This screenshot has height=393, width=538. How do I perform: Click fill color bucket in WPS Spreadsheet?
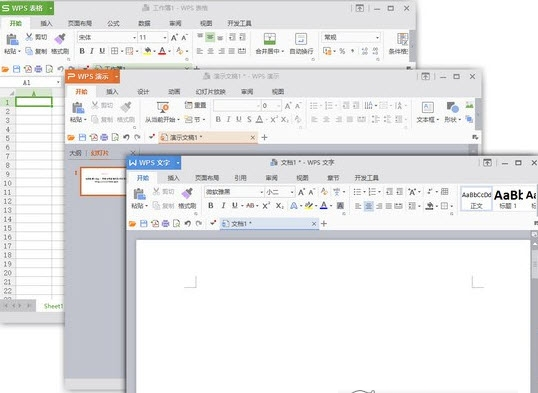click(x=148, y=51)
